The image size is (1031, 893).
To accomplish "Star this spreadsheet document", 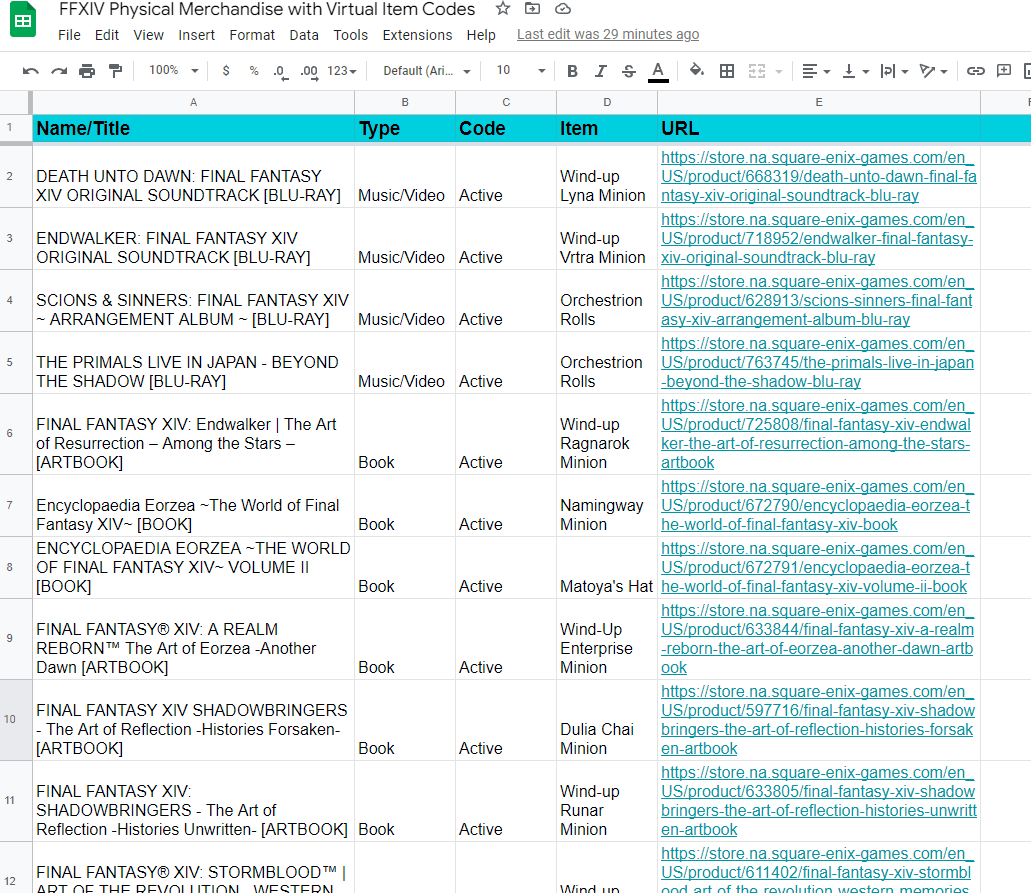I will click(x=503, y=9).
